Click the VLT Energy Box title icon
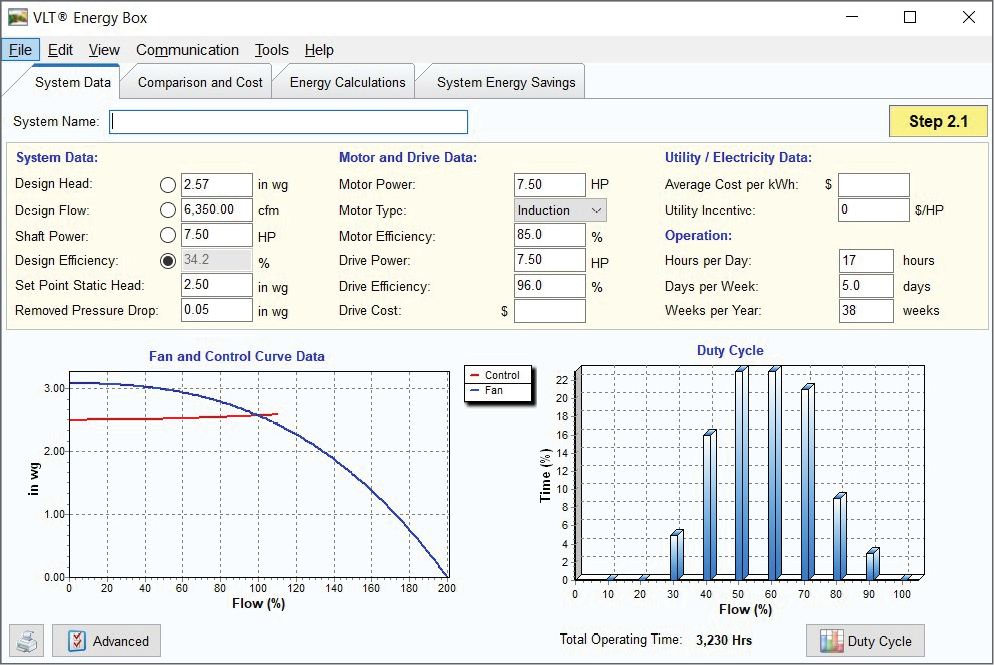 coord(18,17)
